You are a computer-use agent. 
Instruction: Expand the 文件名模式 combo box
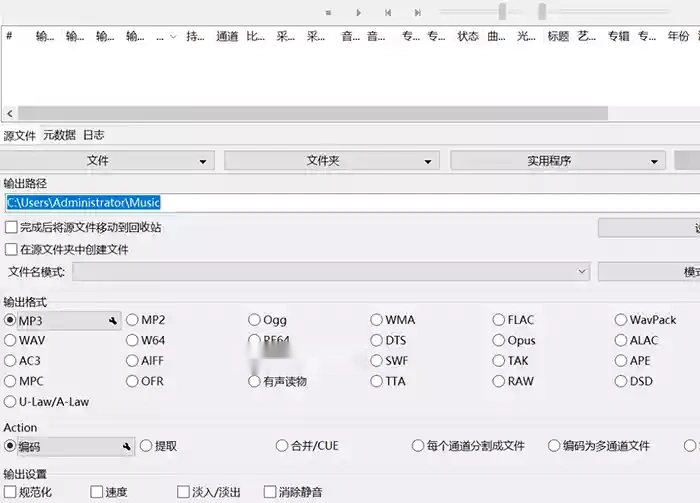click(582, 272)
